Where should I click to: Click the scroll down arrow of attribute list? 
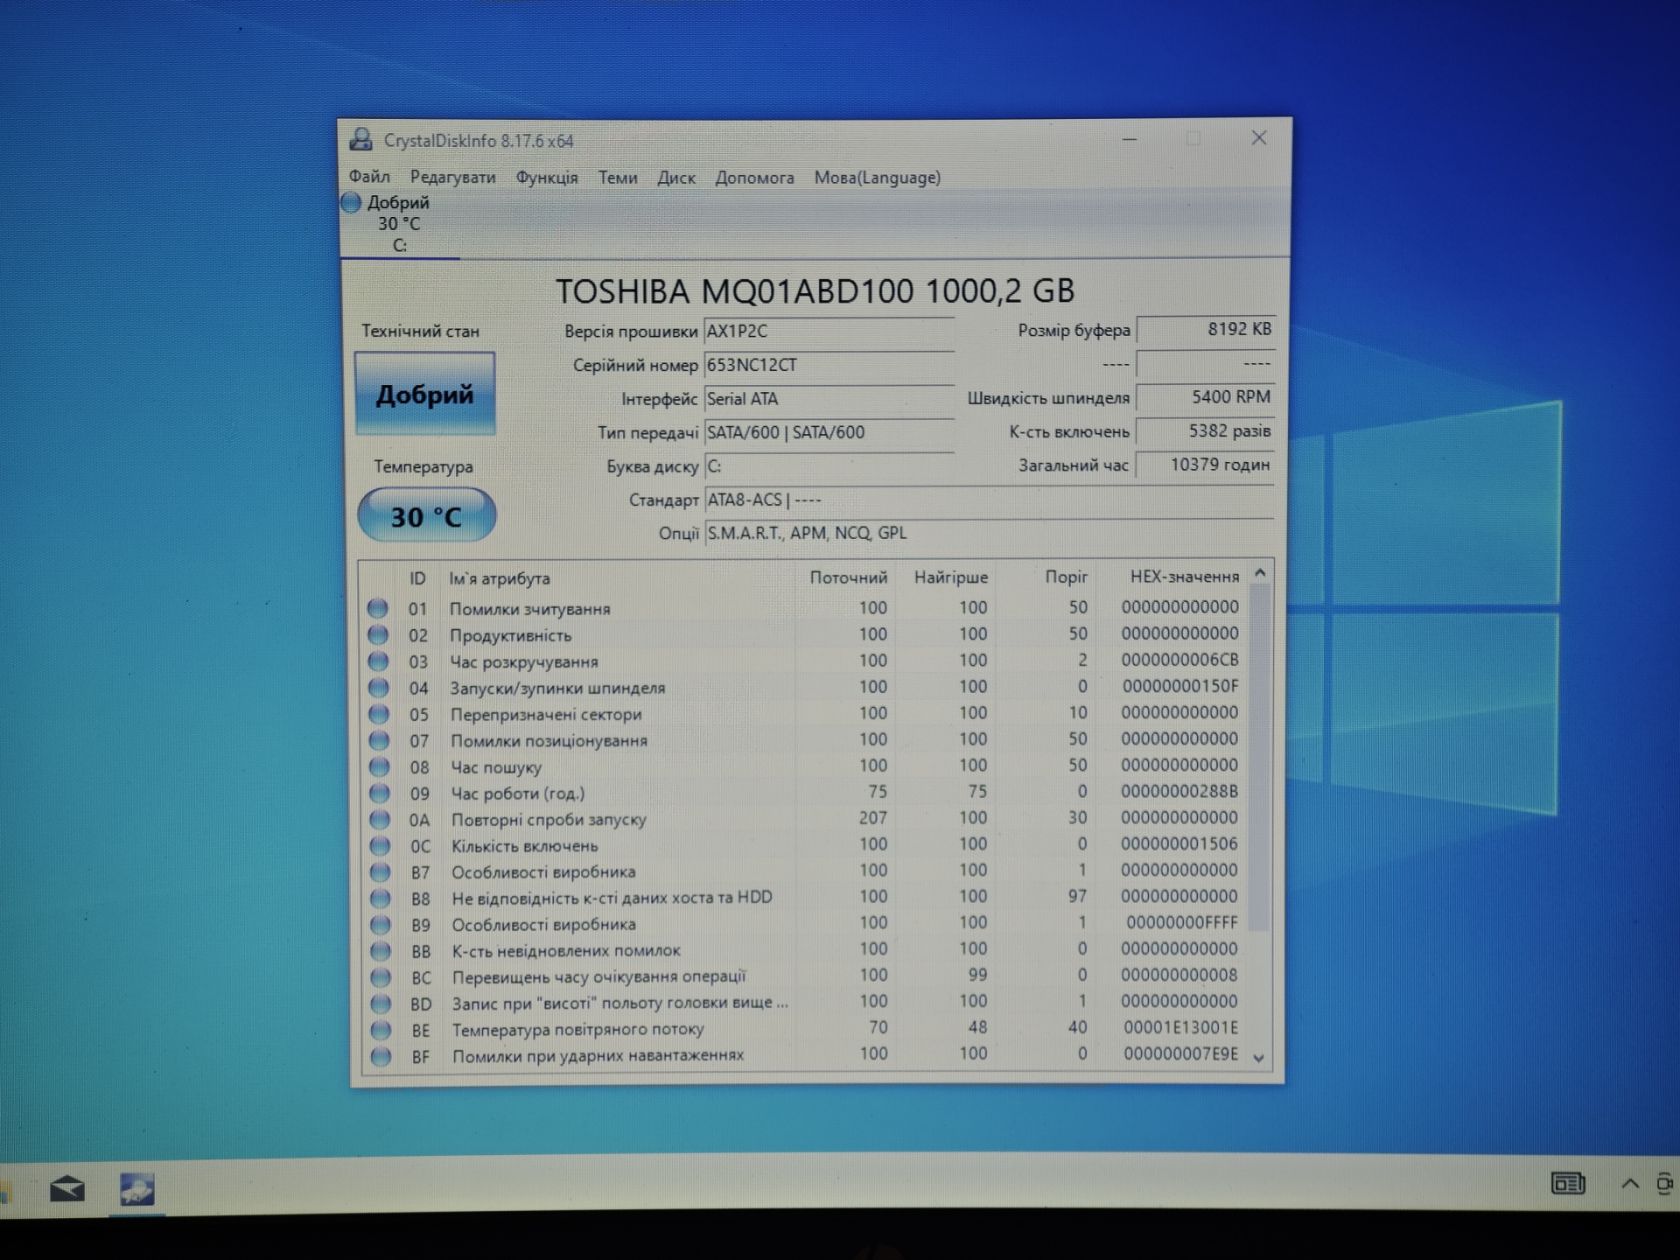(x=1259, y=1057)
